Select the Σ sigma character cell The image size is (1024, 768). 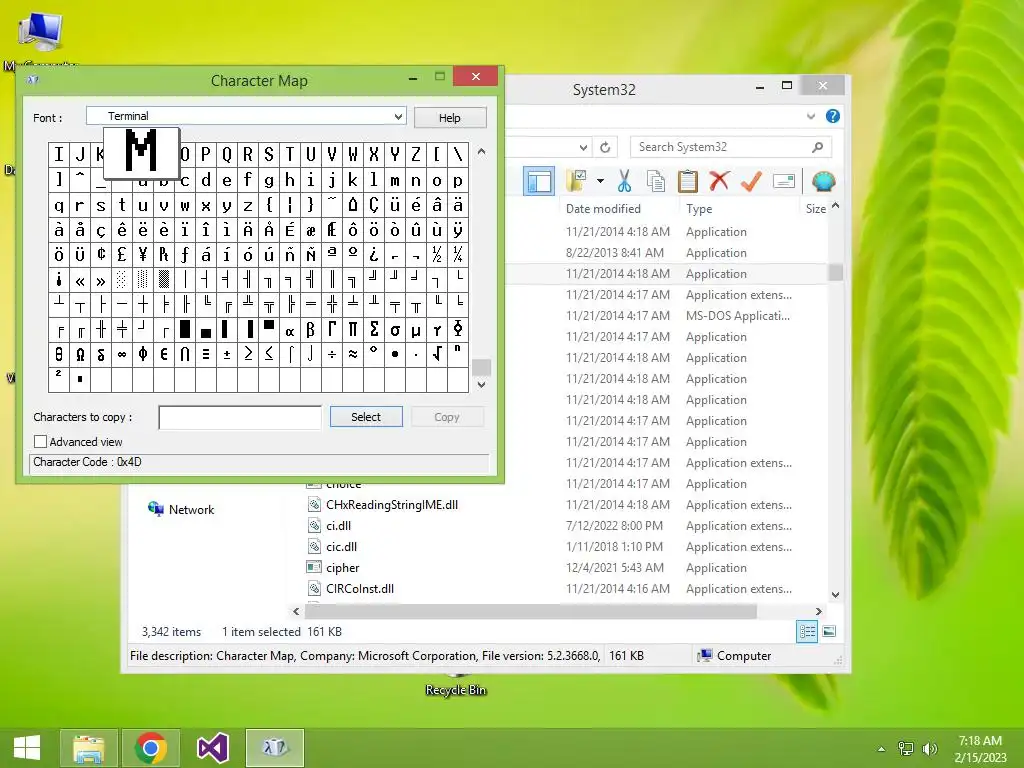pos(374,329)
